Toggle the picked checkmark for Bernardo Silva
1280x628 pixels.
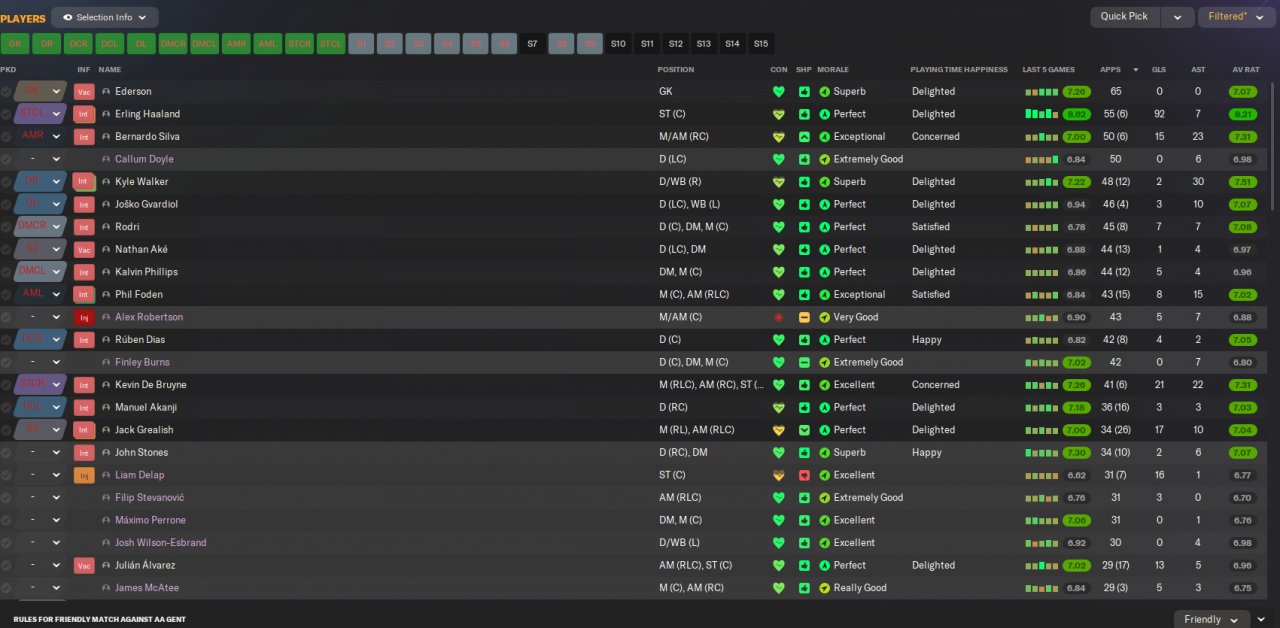(x=6, y=137)
